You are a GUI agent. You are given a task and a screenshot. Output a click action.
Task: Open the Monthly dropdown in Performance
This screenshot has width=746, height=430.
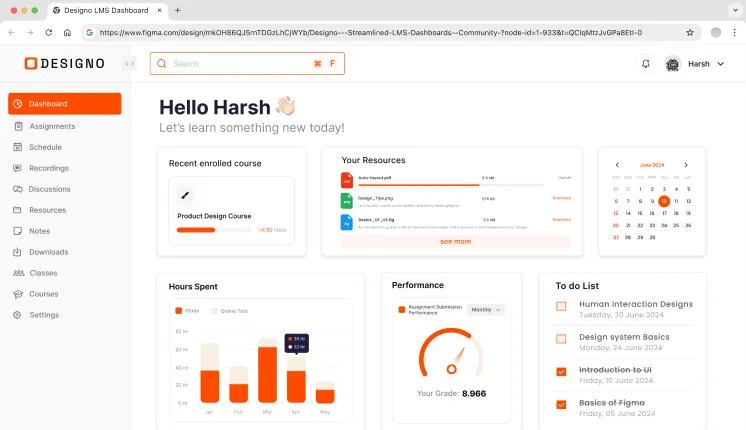[x=486, y=310]
